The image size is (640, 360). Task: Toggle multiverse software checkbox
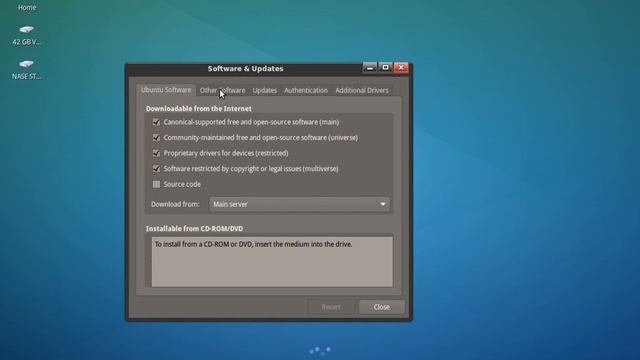(156, 169)
